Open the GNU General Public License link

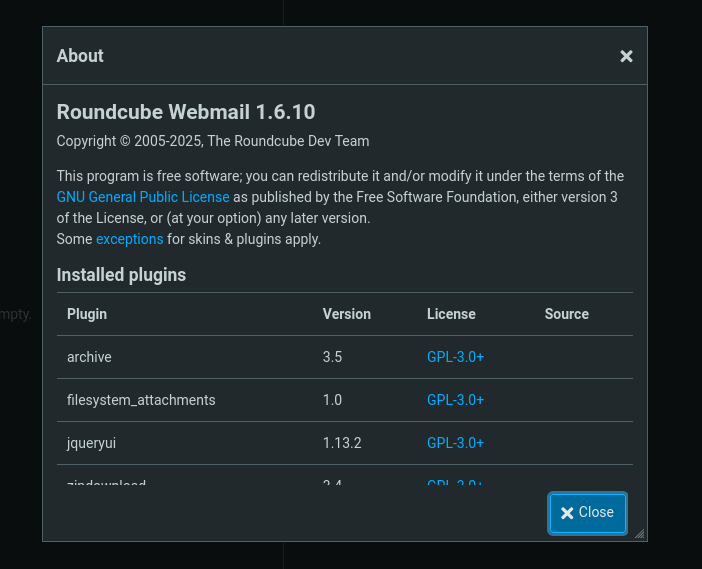pos(143,197)
